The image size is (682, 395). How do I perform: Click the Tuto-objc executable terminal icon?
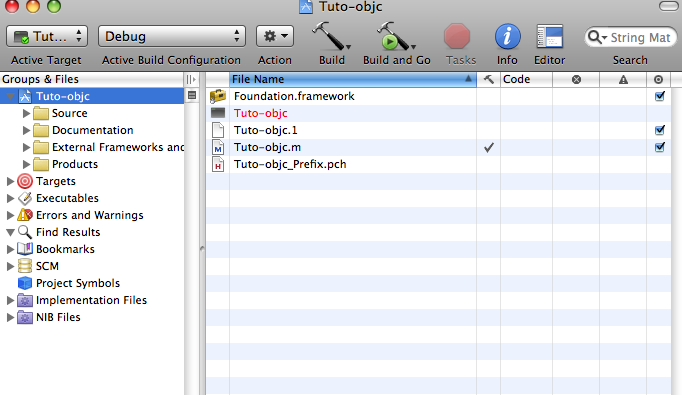click(218, 113)
